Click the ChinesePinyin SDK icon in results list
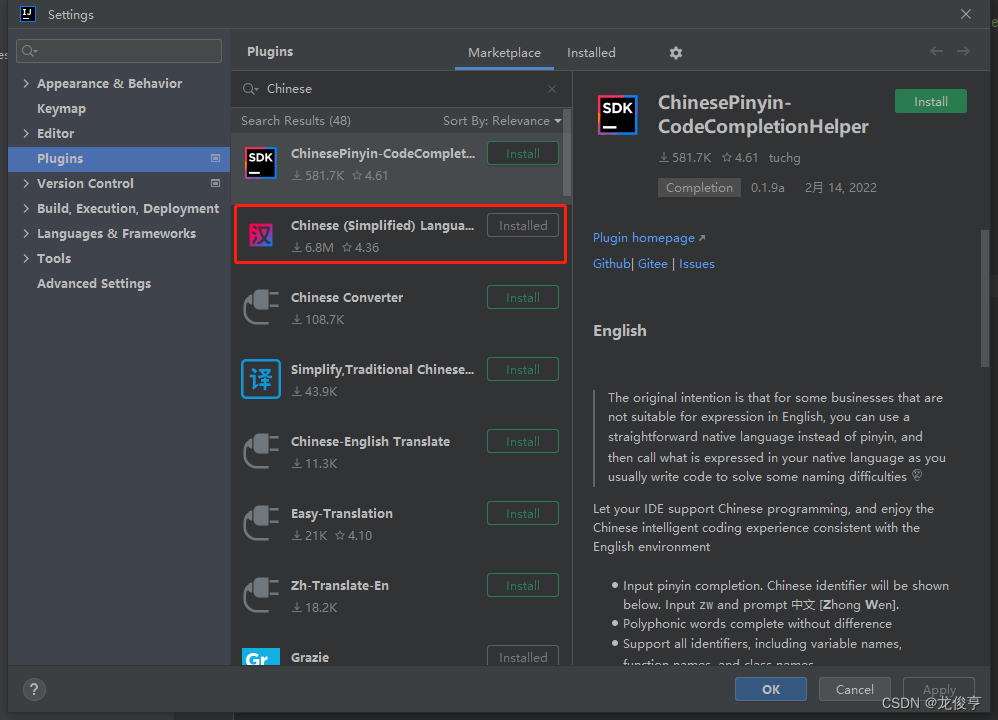The image size is (998, 720). (260, 163)
